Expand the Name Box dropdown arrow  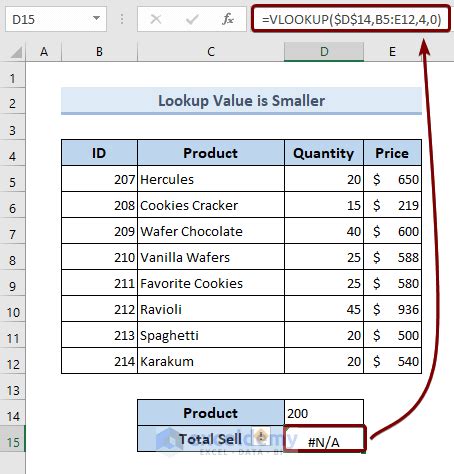coord(96,18)
